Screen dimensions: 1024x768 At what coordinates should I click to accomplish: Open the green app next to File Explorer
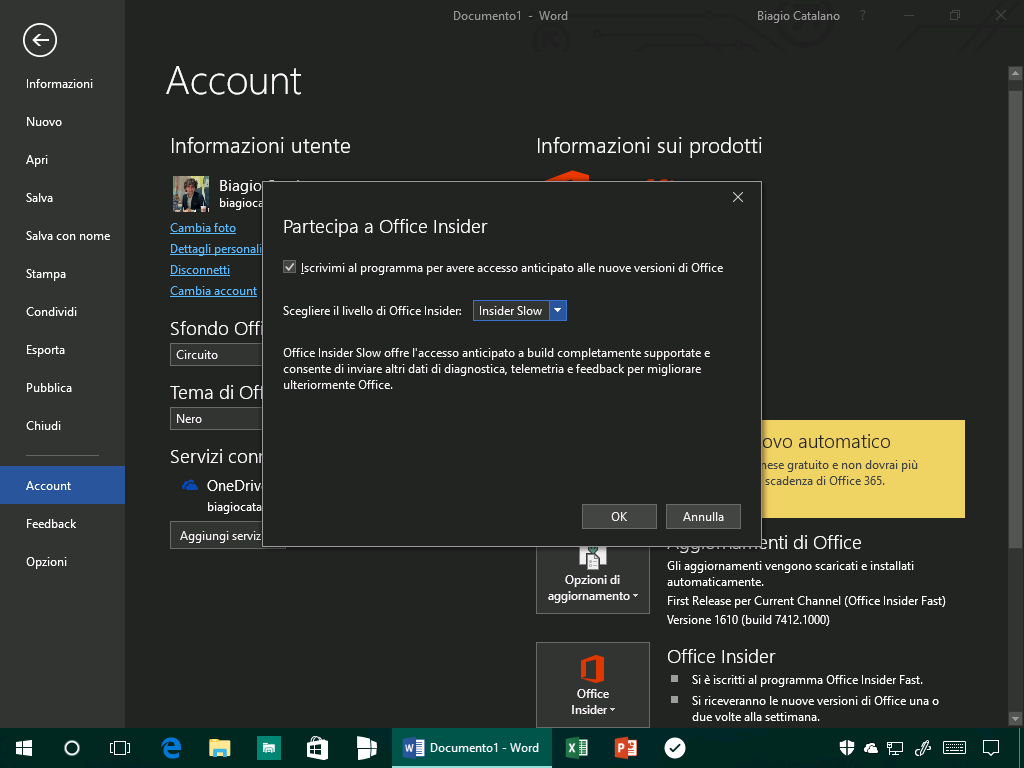[268, 748]
